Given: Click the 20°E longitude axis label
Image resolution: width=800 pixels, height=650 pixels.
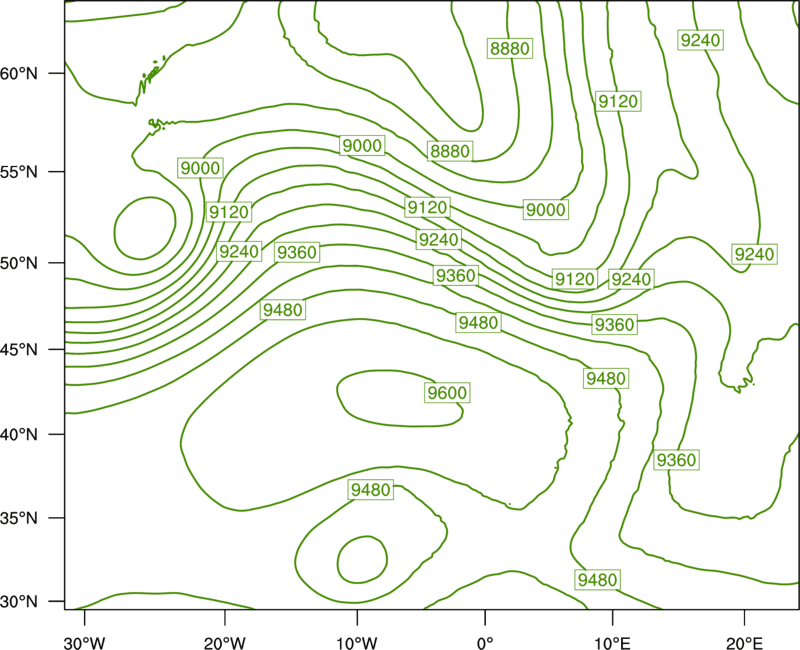Looking at the screenshot, I should [x=744, y=643].
